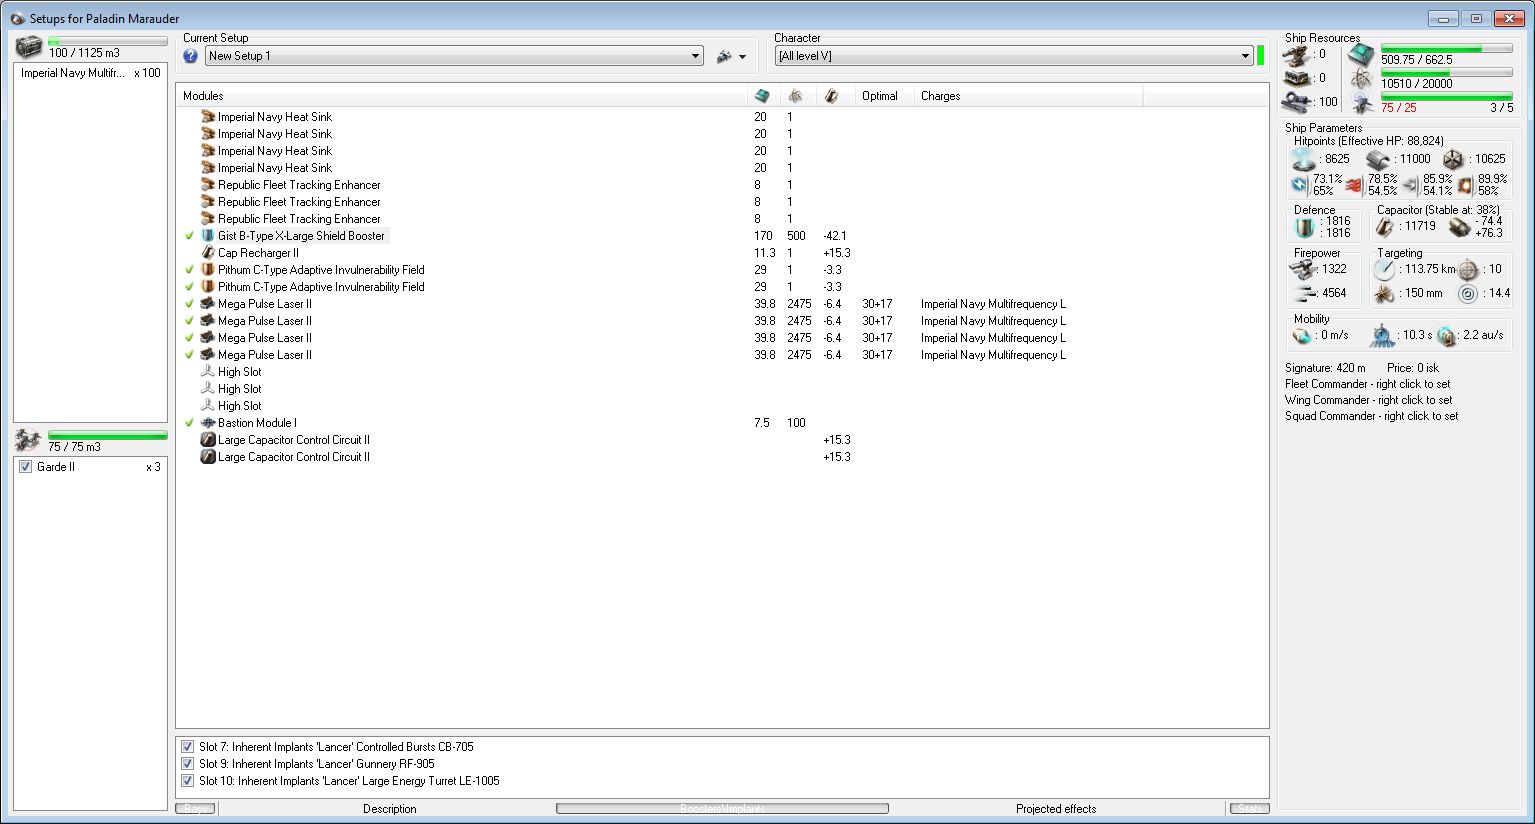This screenshot has width=1535, height=824.
Task: Click the CPU chip icon in Ship Resources
Action: coord(1361,55)
